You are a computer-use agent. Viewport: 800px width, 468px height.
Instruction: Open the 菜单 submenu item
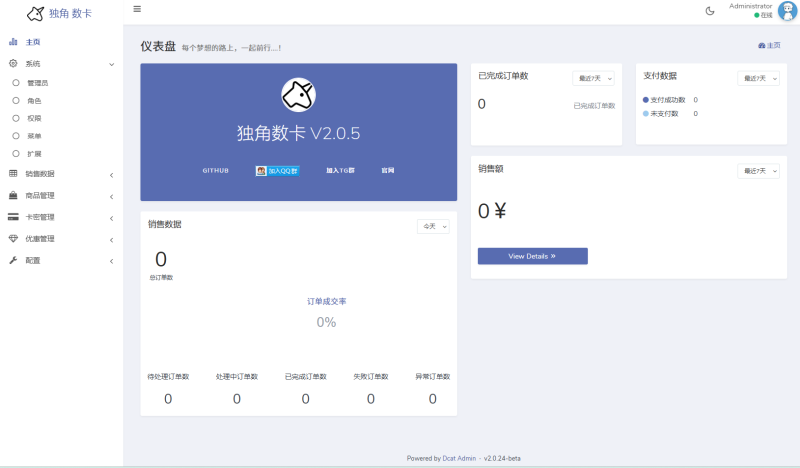pos(34,136)
